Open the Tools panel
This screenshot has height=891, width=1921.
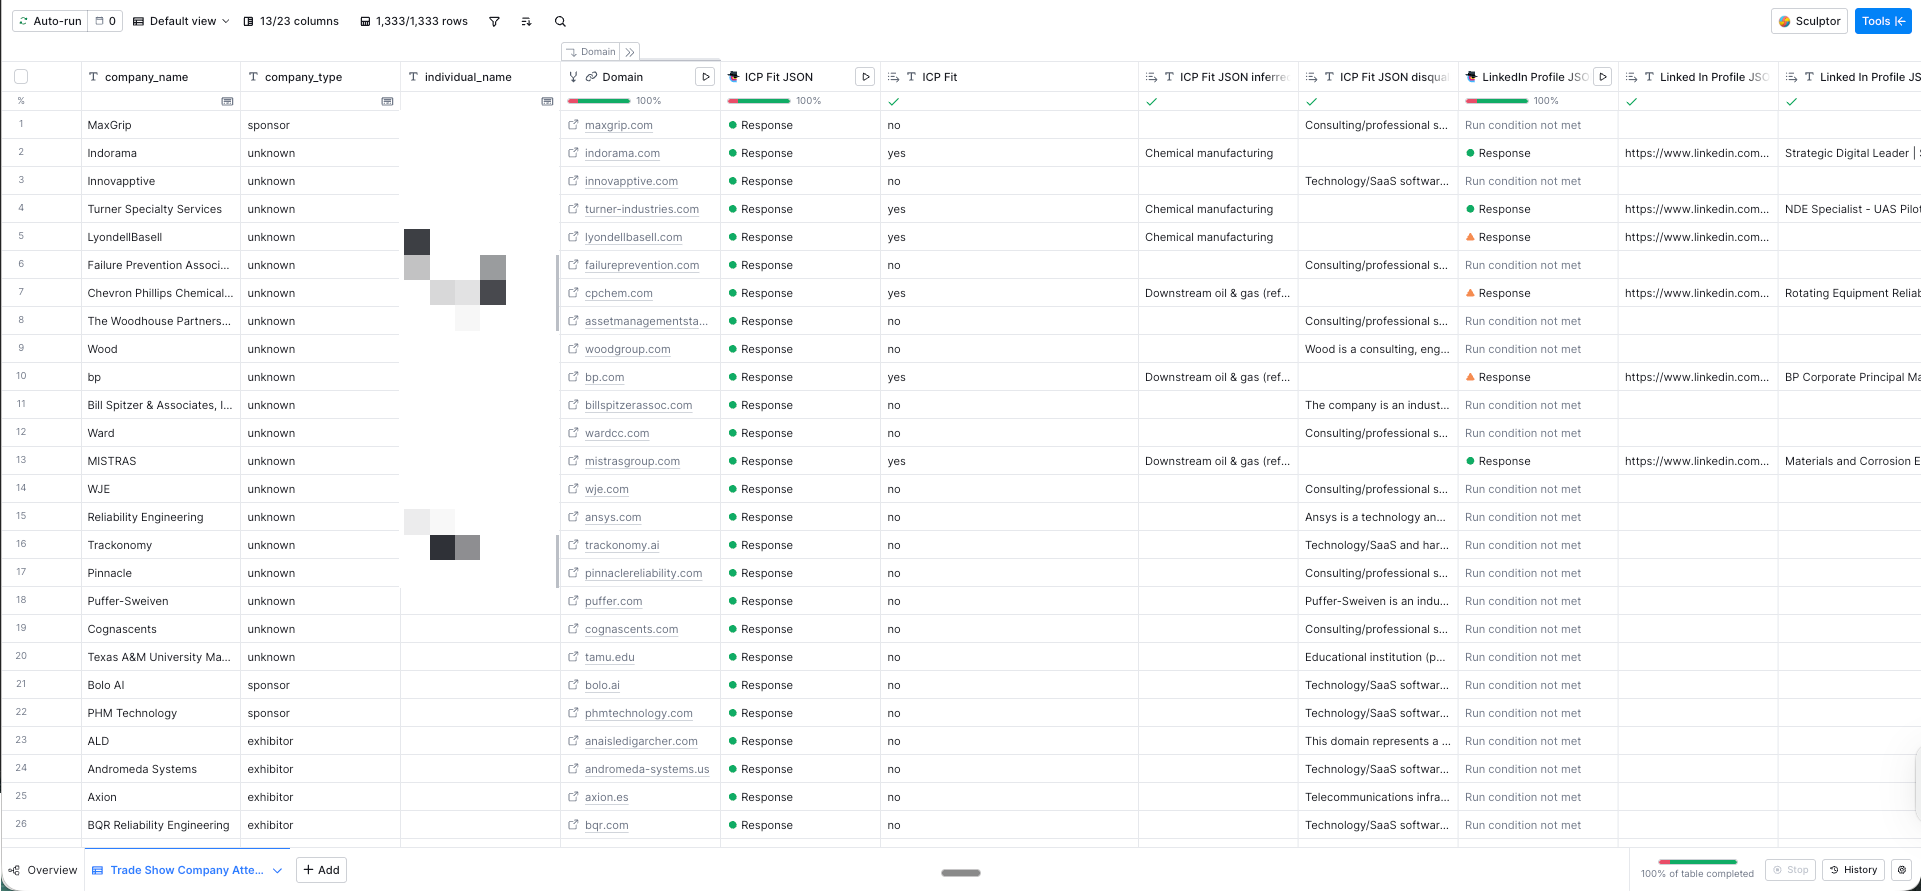[1883, 21]
